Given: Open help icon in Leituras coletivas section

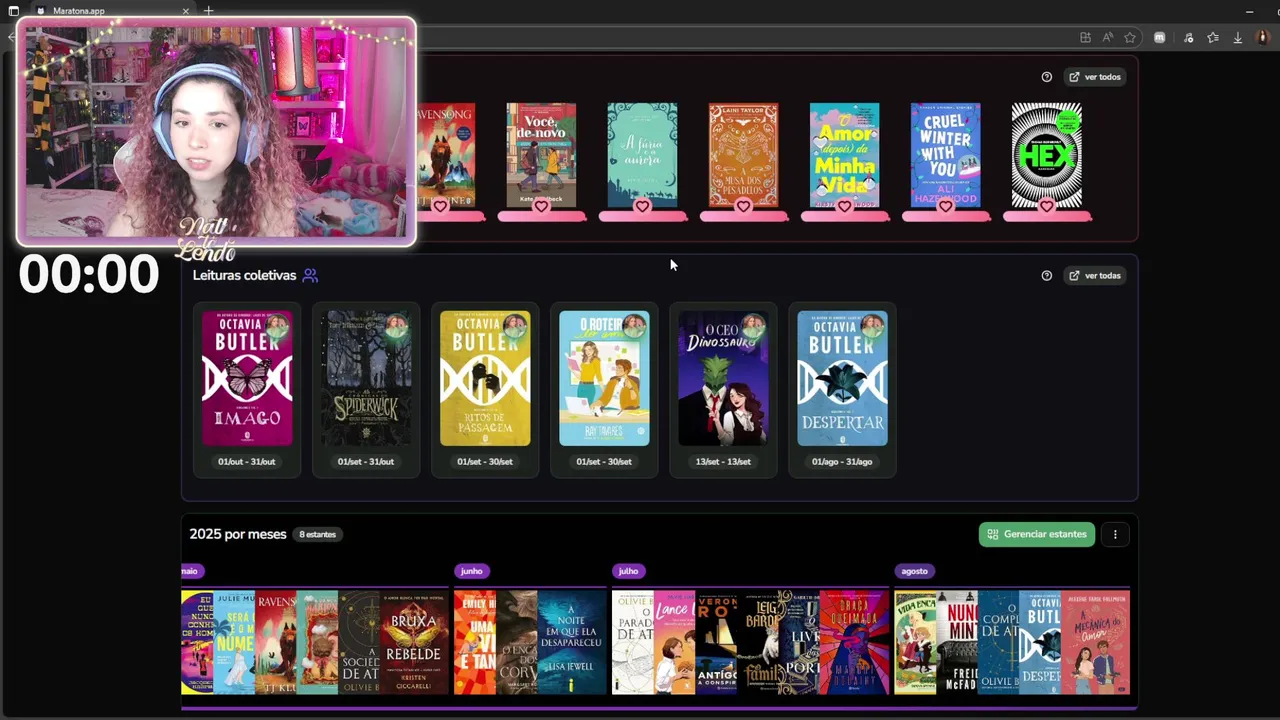Looking at the screenshot, I should (x=1047, y=276).
